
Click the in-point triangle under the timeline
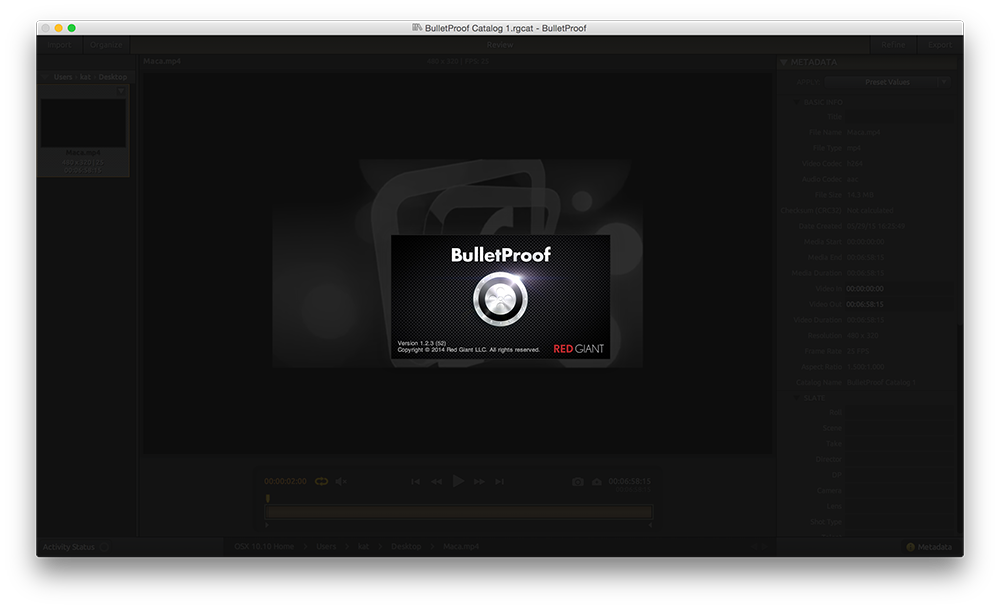pyautogui.click(x=267, y=525)
